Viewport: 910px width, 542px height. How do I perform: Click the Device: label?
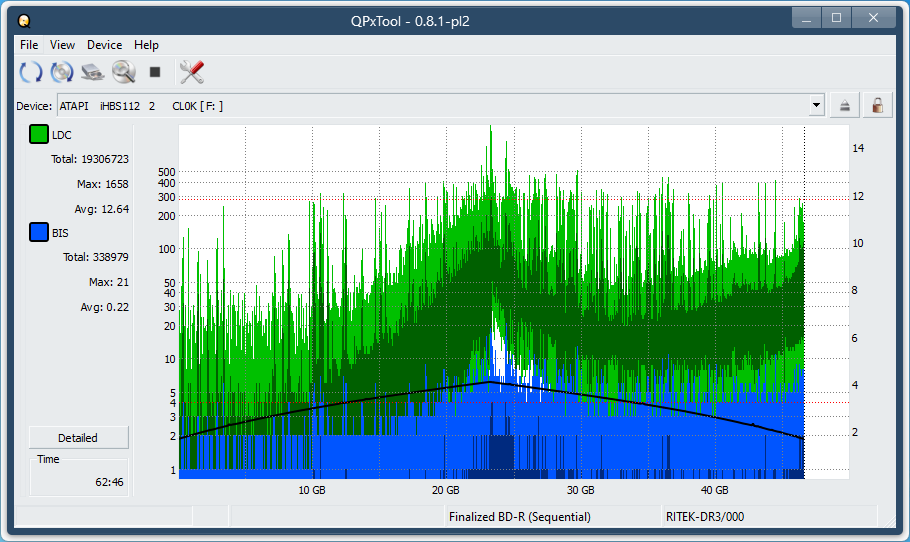pos(34,106)
